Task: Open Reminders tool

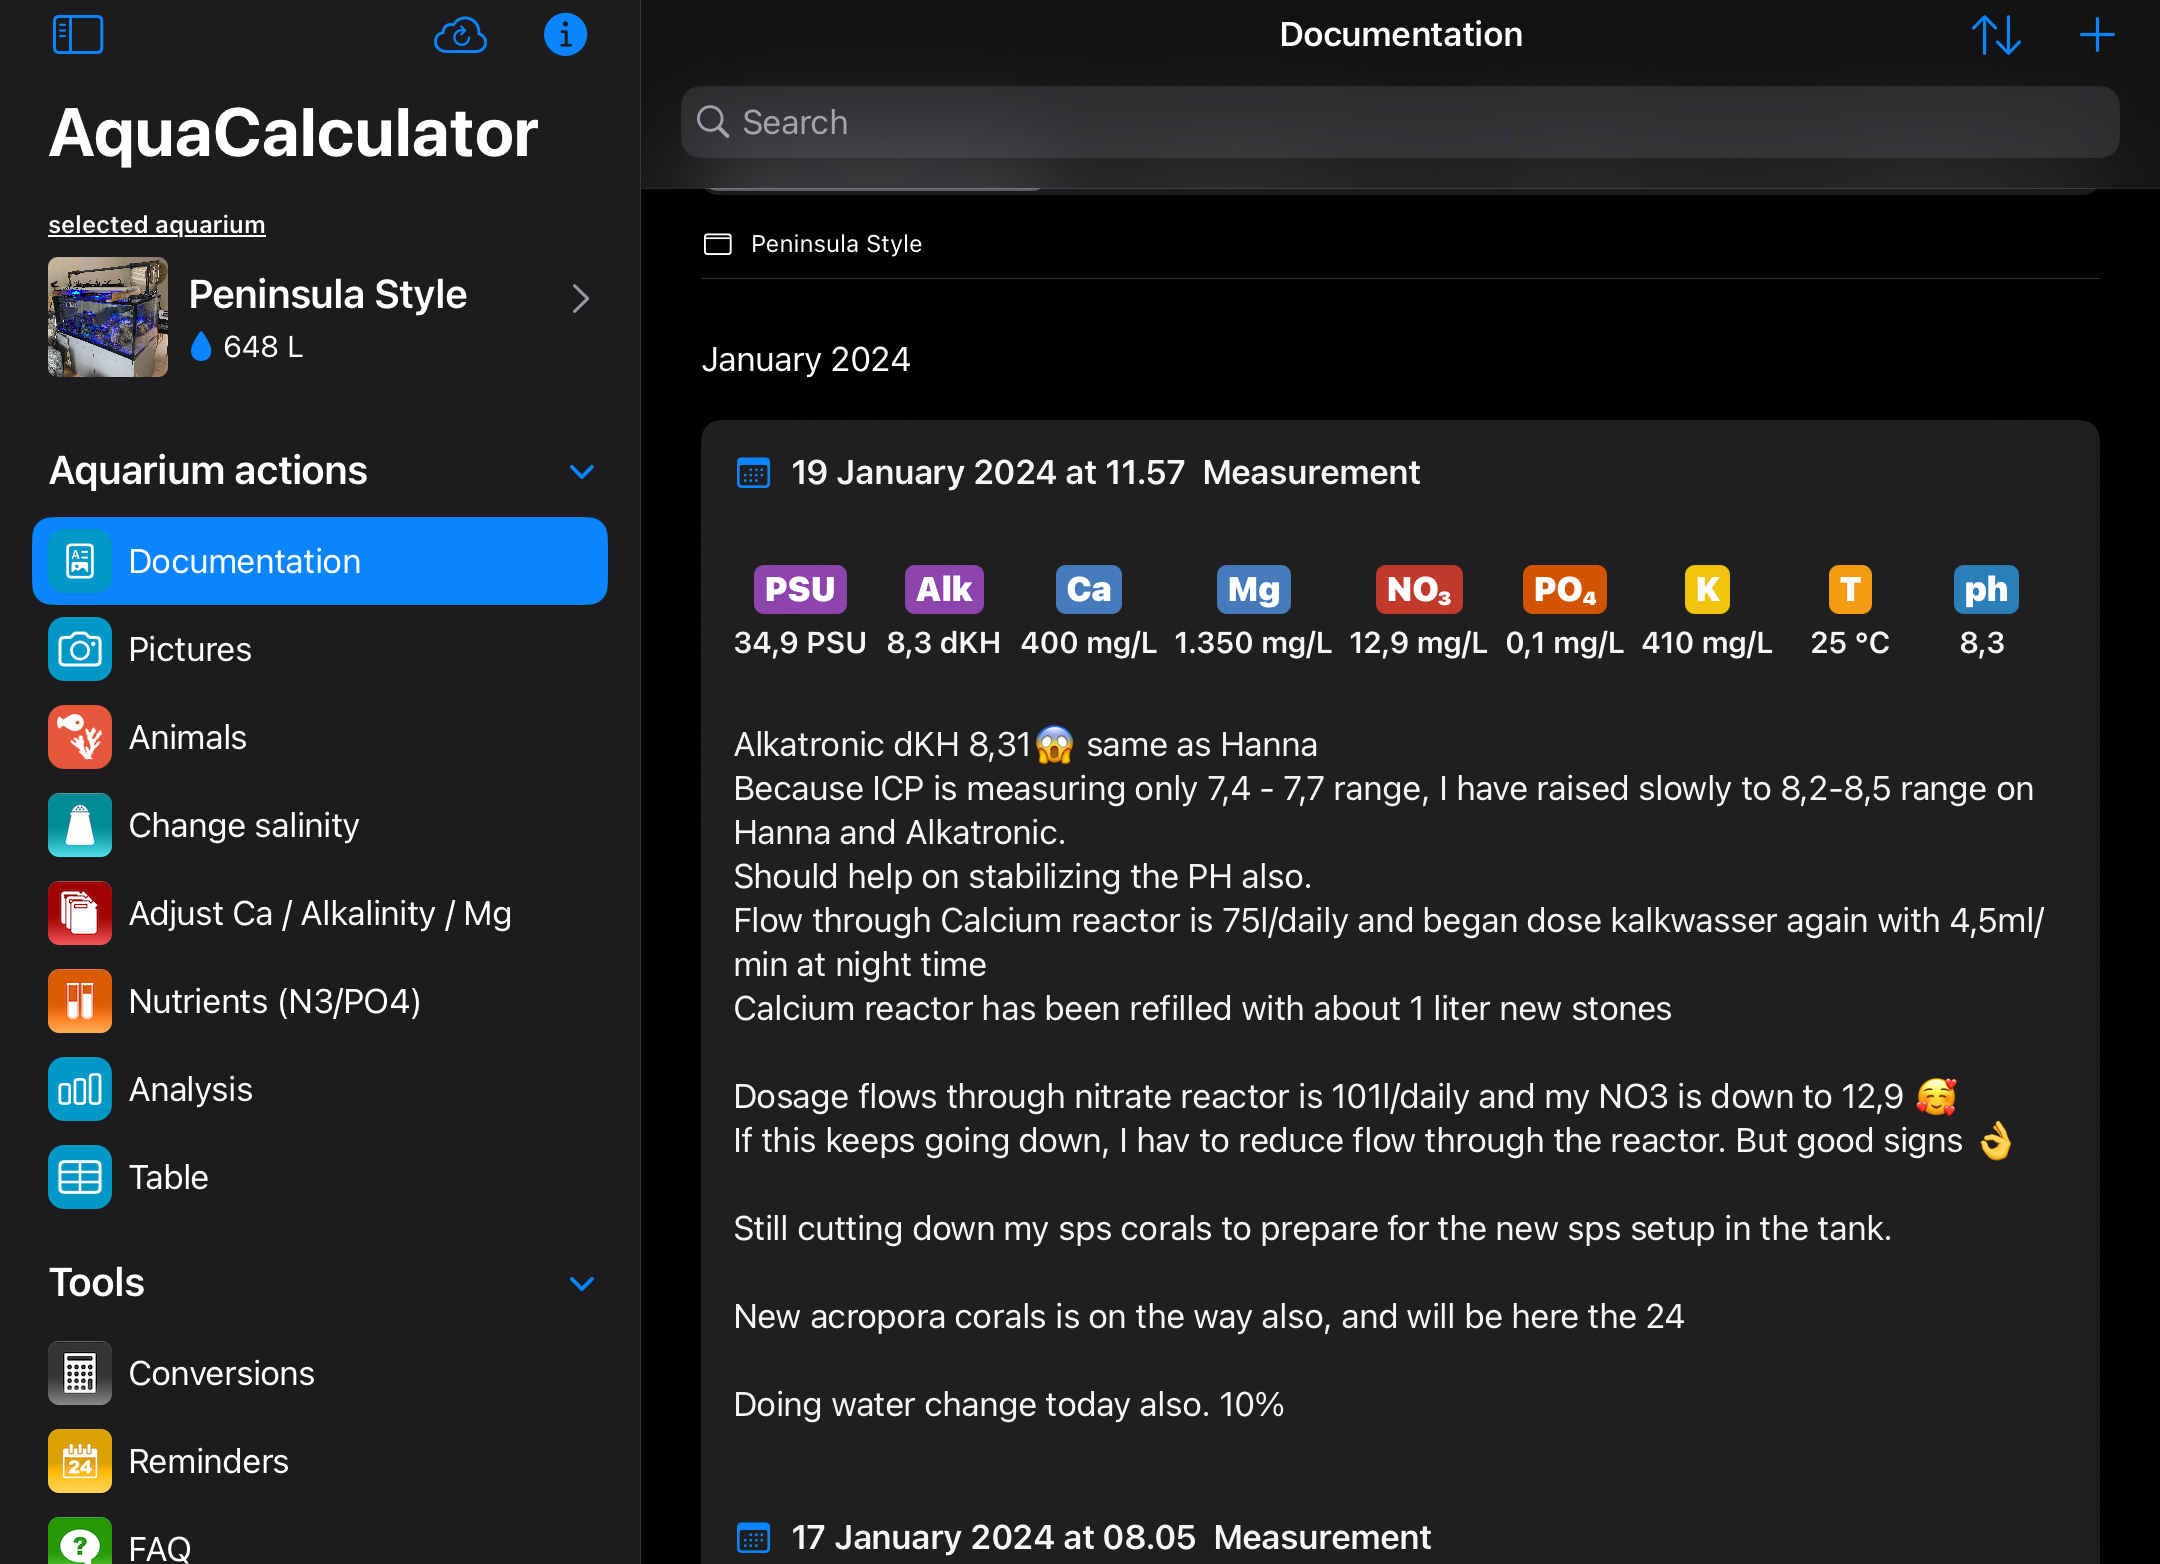Action: coord(208,1462)
